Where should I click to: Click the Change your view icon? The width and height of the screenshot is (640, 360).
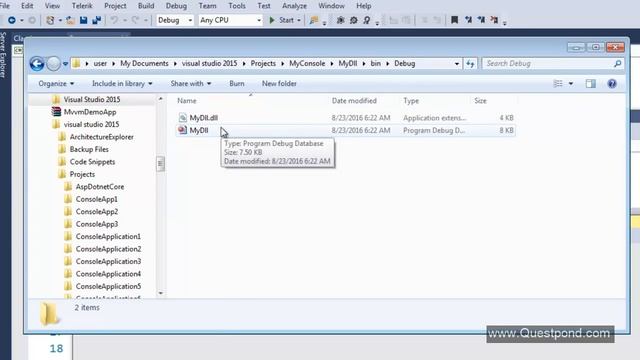pyautogui.click(x=558, y=84)
